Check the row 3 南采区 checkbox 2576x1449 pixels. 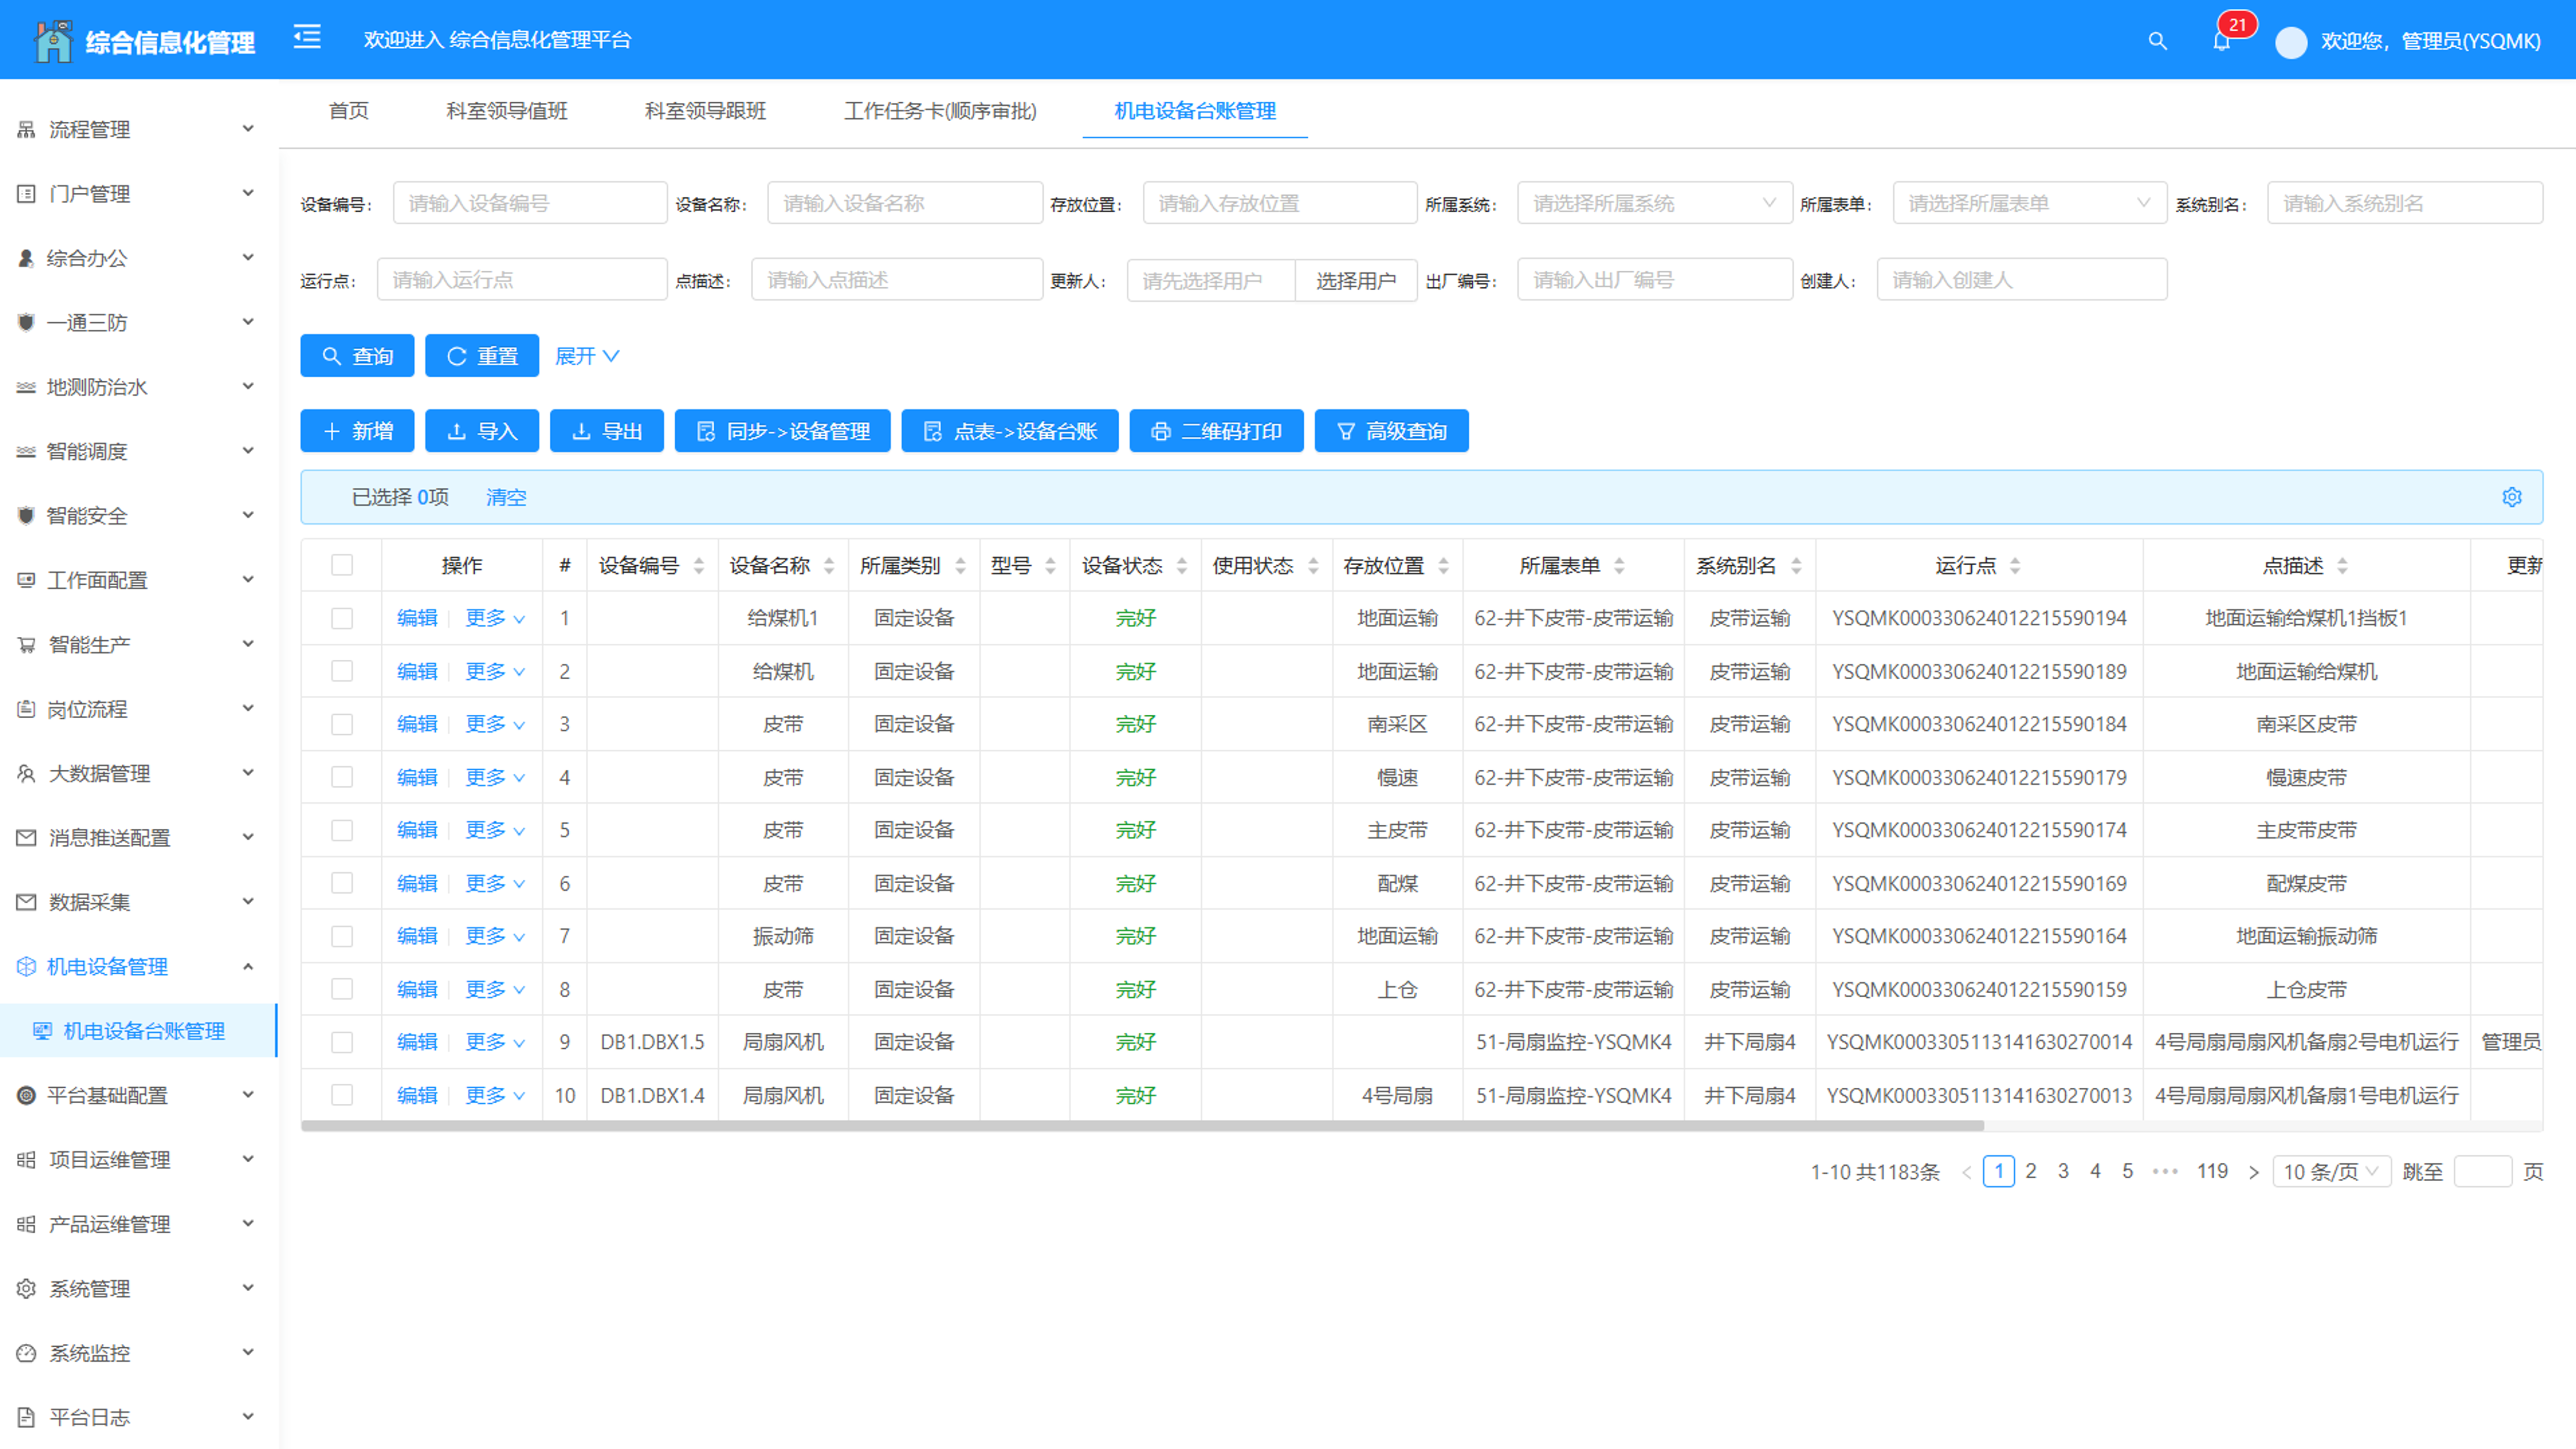(x=342, y=724)
